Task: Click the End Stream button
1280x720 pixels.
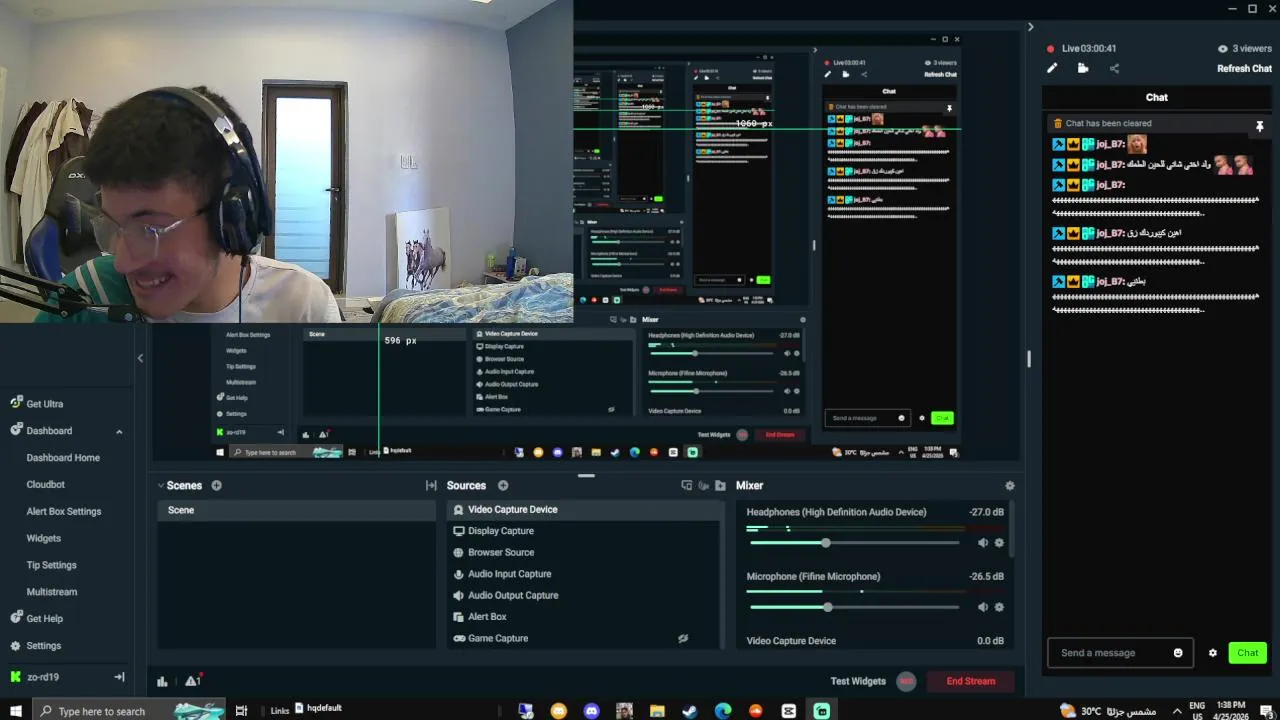Action: tap(970, 681)
